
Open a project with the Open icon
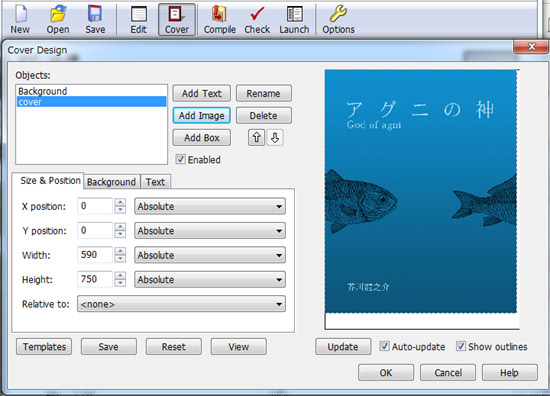58,20
